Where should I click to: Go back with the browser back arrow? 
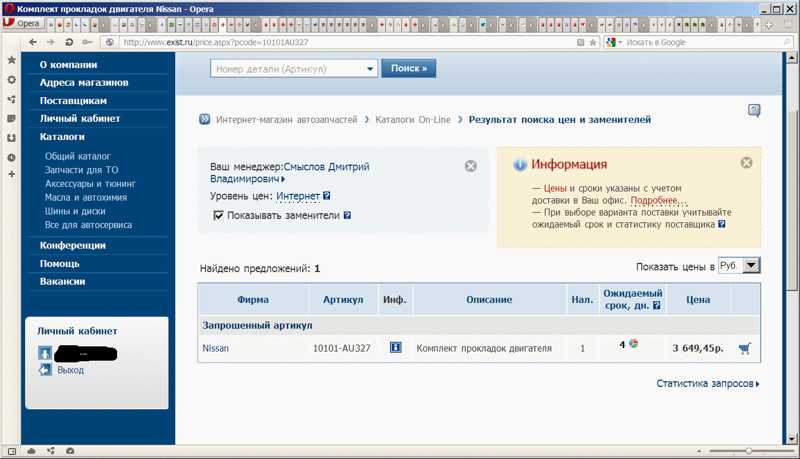click(33, 42)
